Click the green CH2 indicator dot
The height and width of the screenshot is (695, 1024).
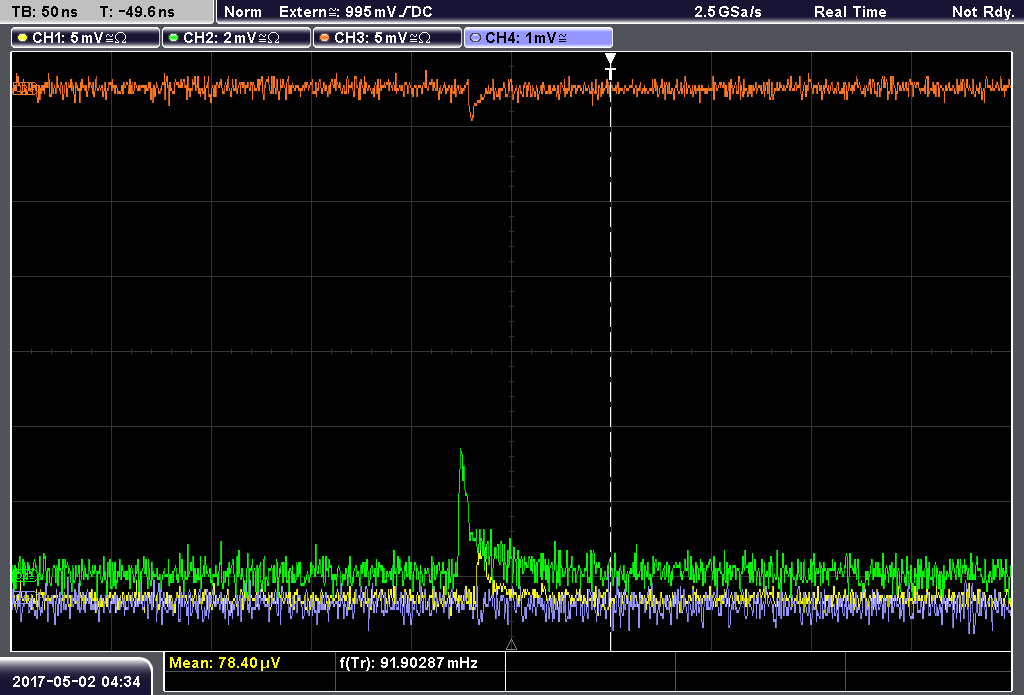click(x=174, y=38)
